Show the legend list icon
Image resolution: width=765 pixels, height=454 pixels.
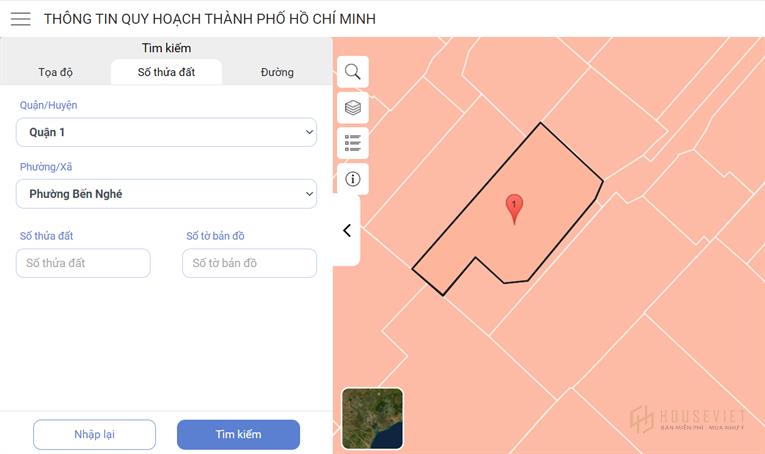(x=353, y=143)
